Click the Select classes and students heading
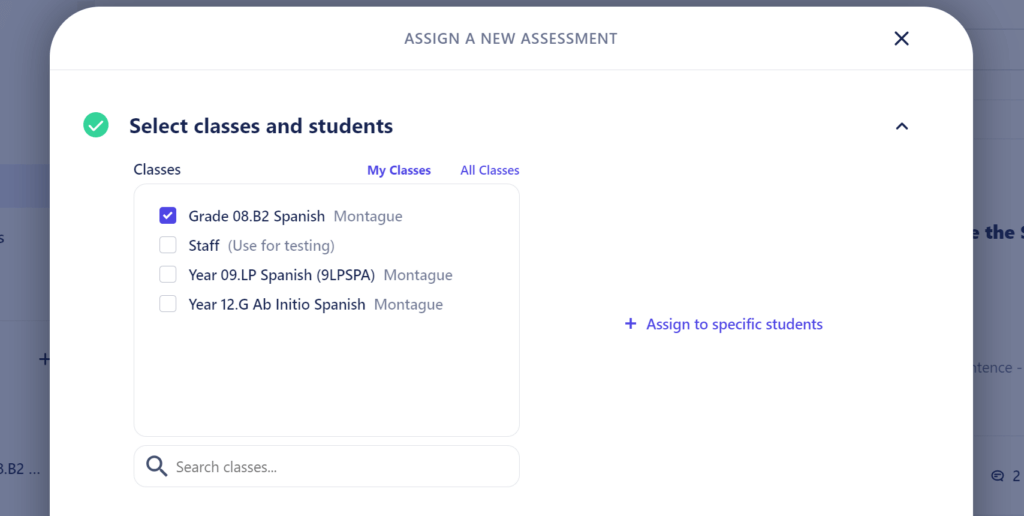The width and height of the screenshot is (1024, 516). [x=261, y=125]
